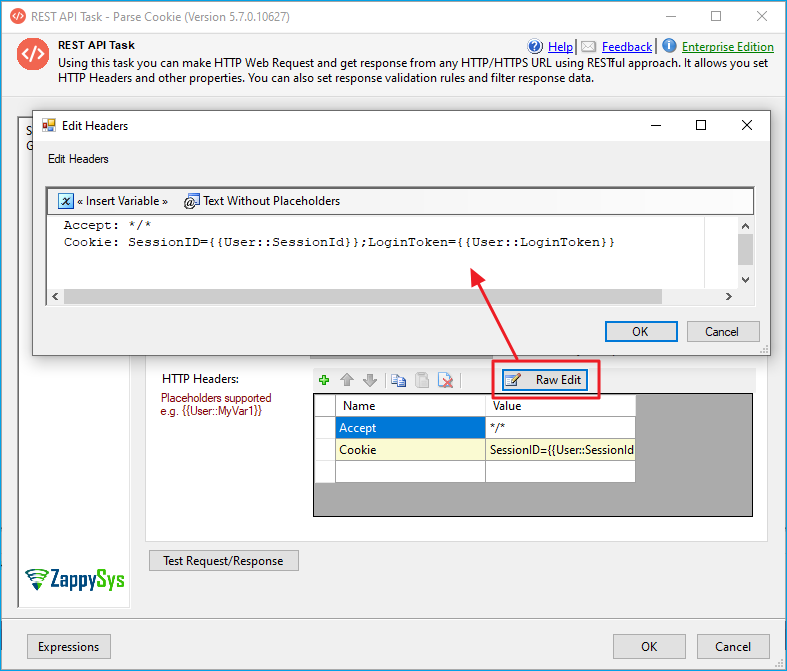787x671 pixels.
Task: Click the copy headers icon
Action: (x=398, y=380)
